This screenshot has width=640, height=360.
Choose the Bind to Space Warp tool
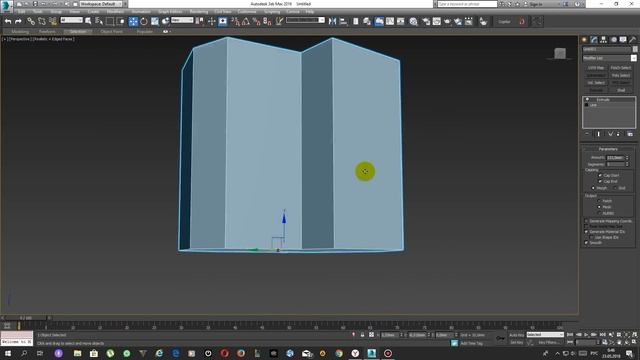(x=53, y=21)
